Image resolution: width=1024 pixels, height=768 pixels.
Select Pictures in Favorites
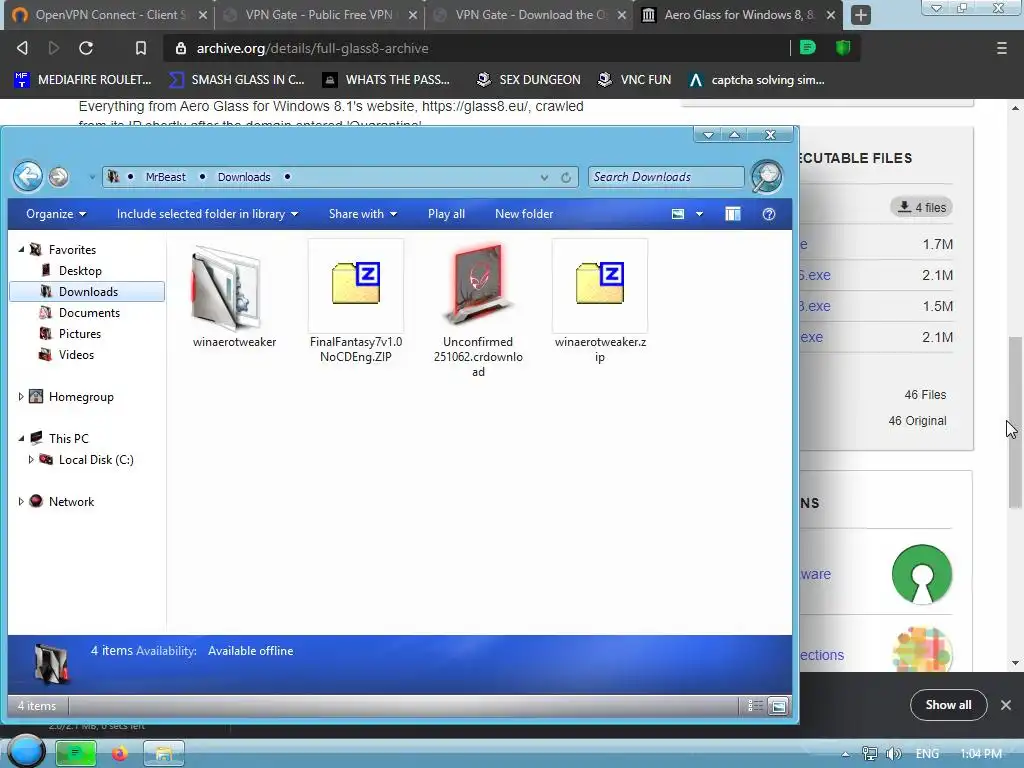click(80, 333)
